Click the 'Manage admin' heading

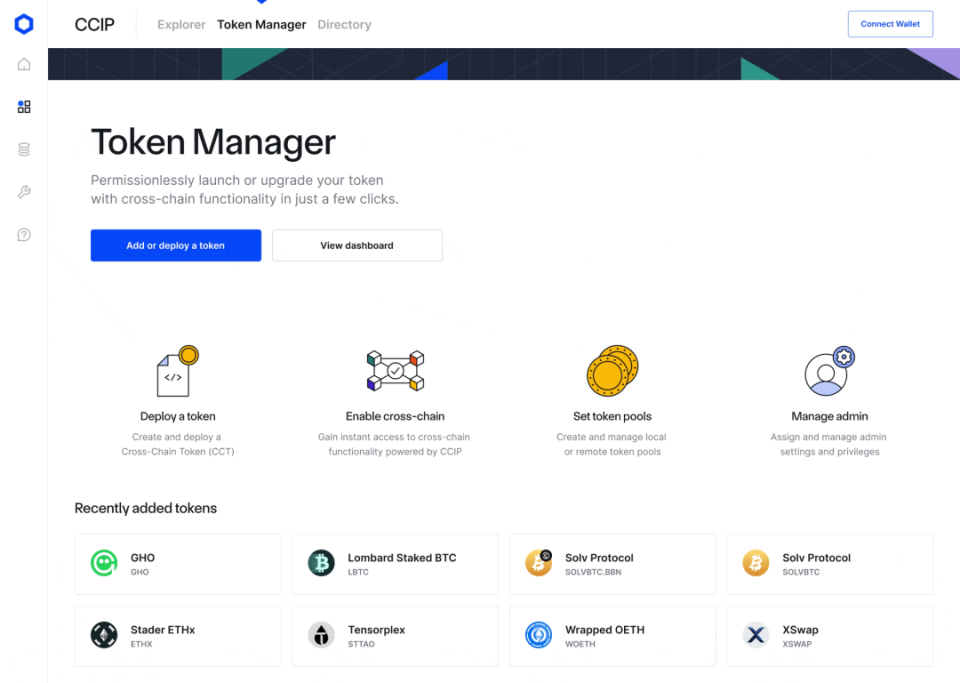coord(830,416)
